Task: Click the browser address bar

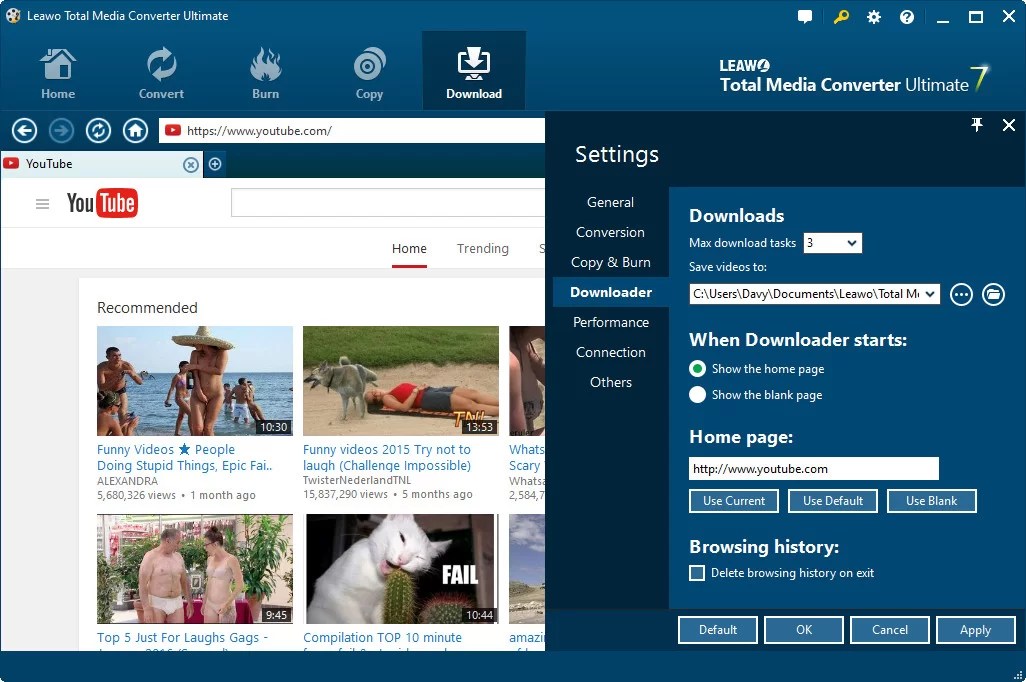Action: click(x=352, y=131)
